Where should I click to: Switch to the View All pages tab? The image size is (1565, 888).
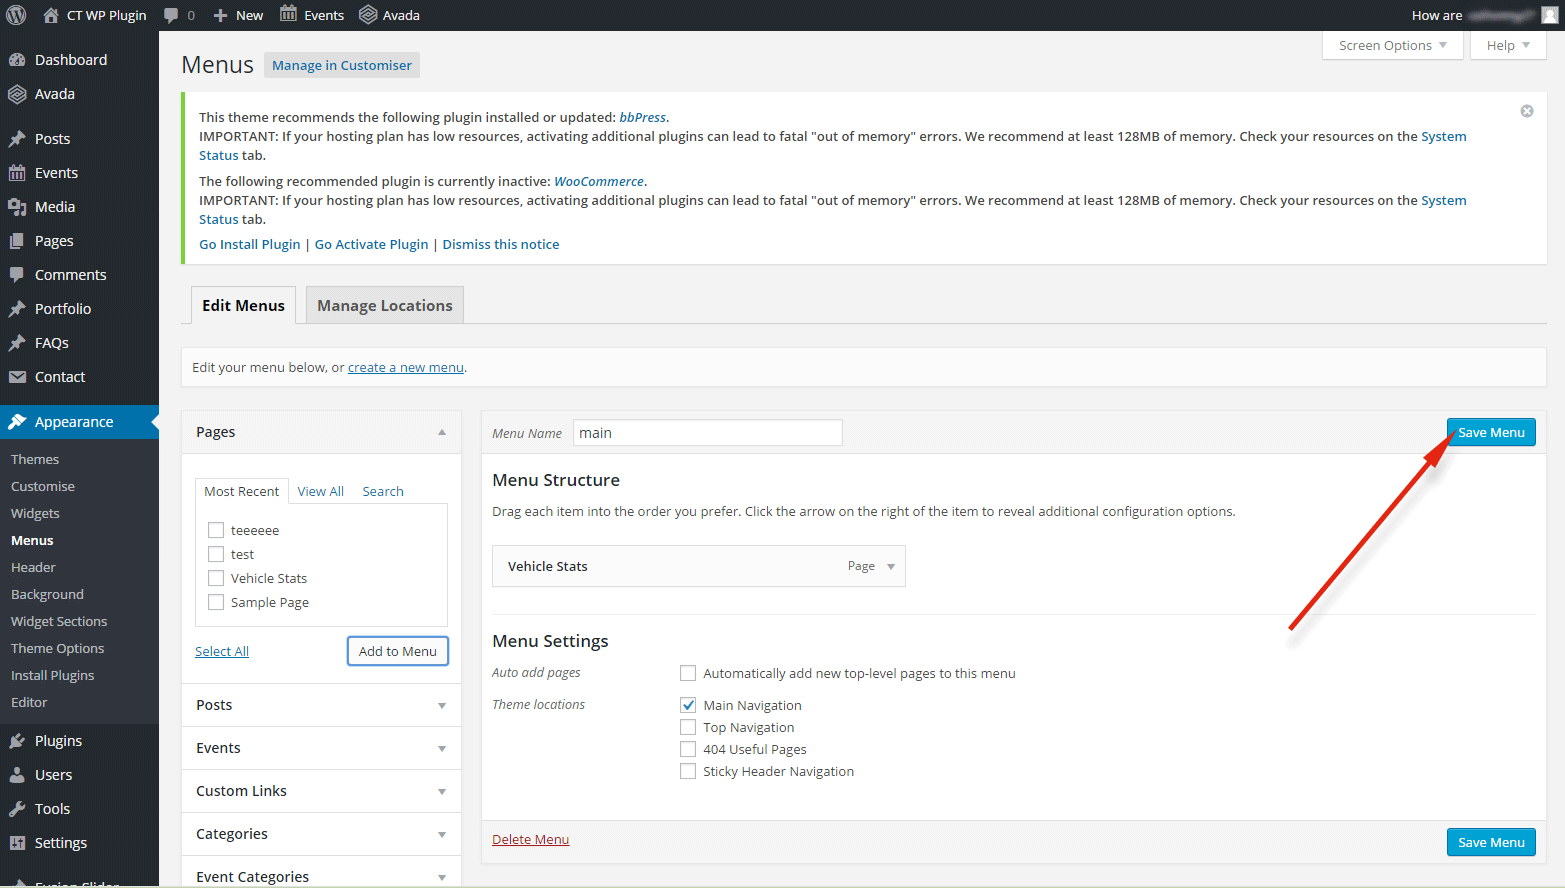pos(320,491)
